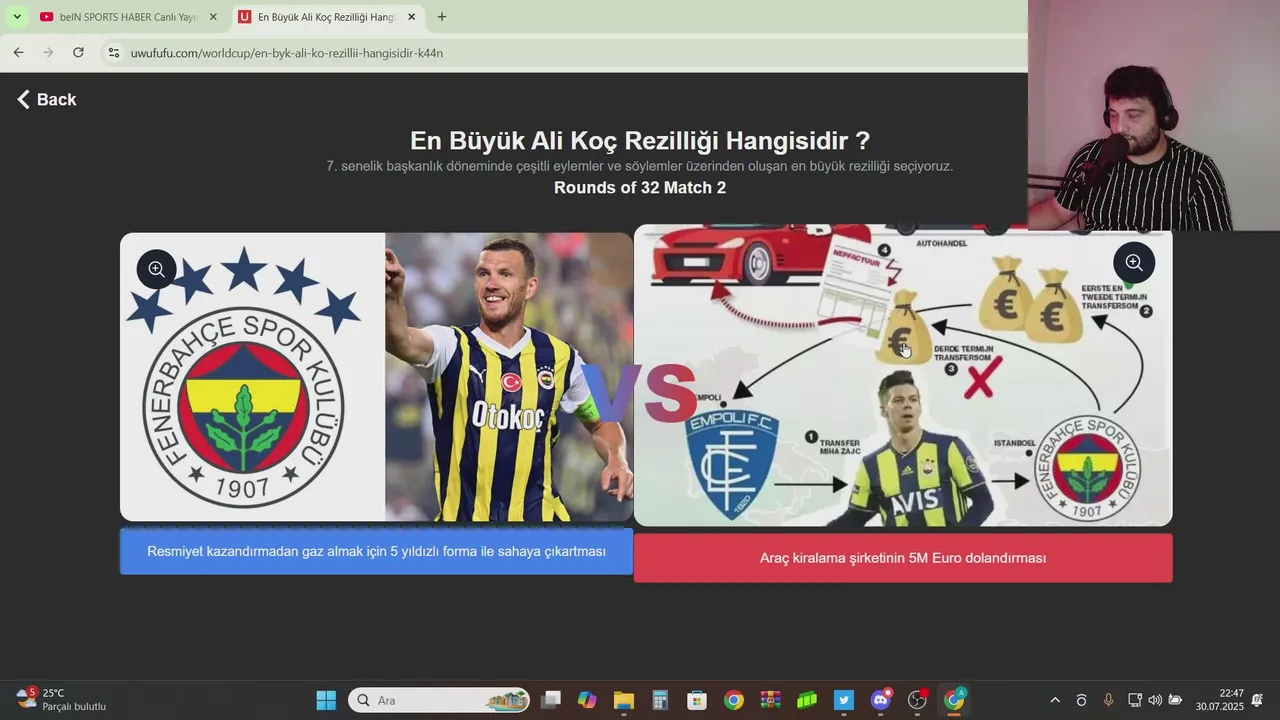Select the Fenerbahçe five-star logo picture

coord(376,377)
